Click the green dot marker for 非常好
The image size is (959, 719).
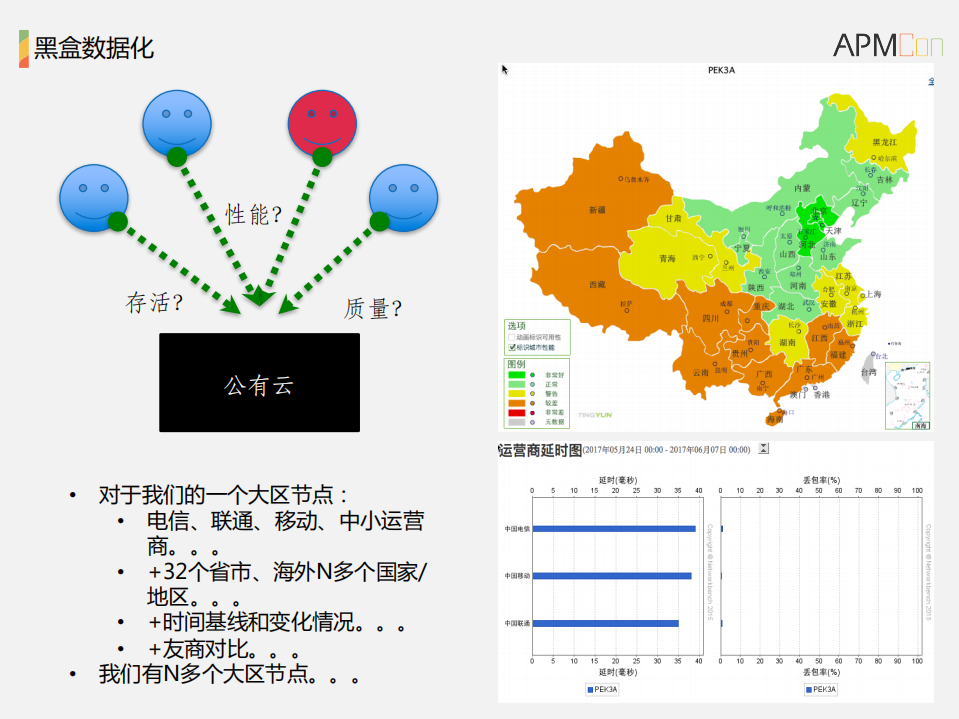(533, 375)
